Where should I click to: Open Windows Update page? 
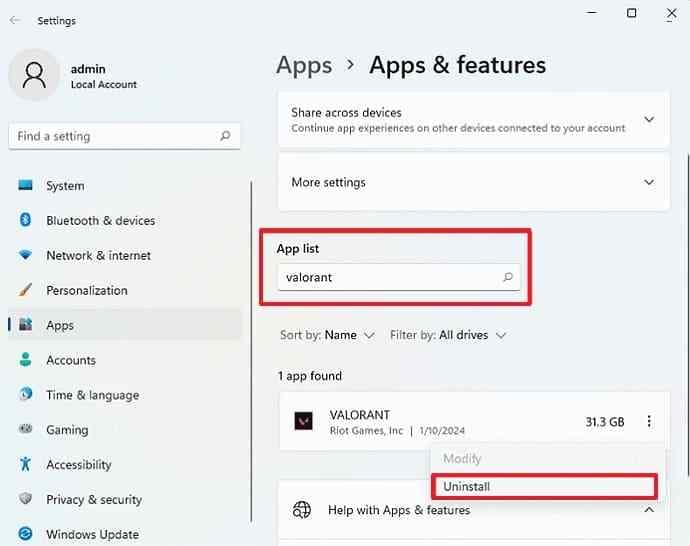(92, 534)
